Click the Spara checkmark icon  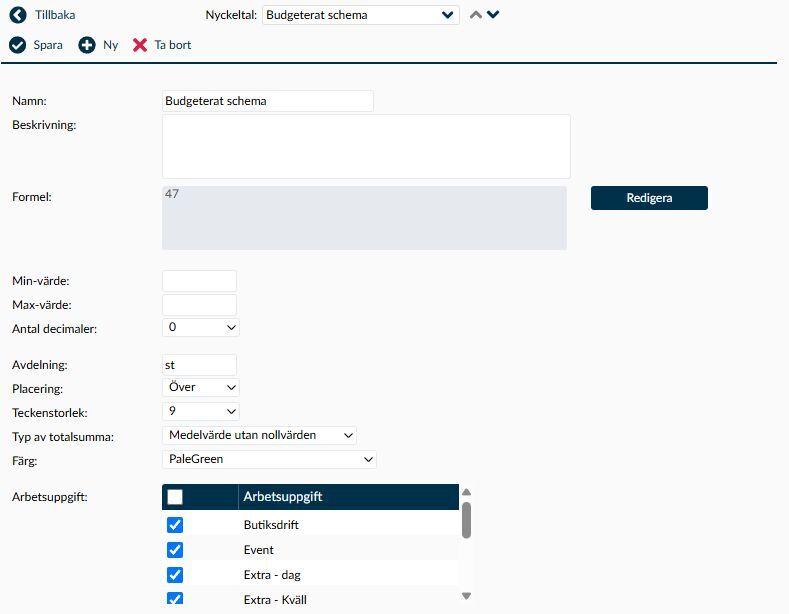[18, 45]
